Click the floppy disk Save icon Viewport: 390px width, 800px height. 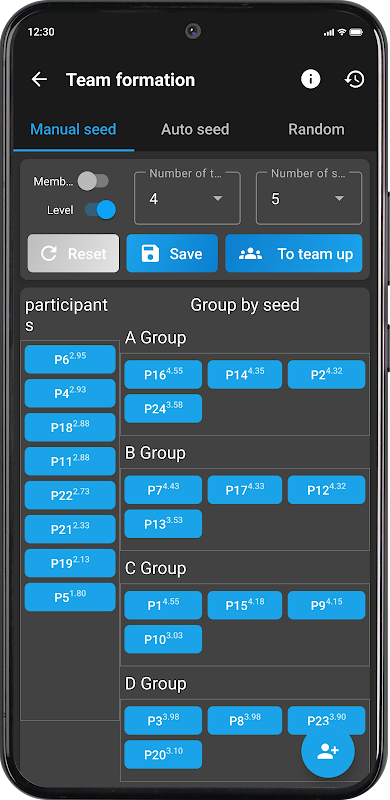150,254
